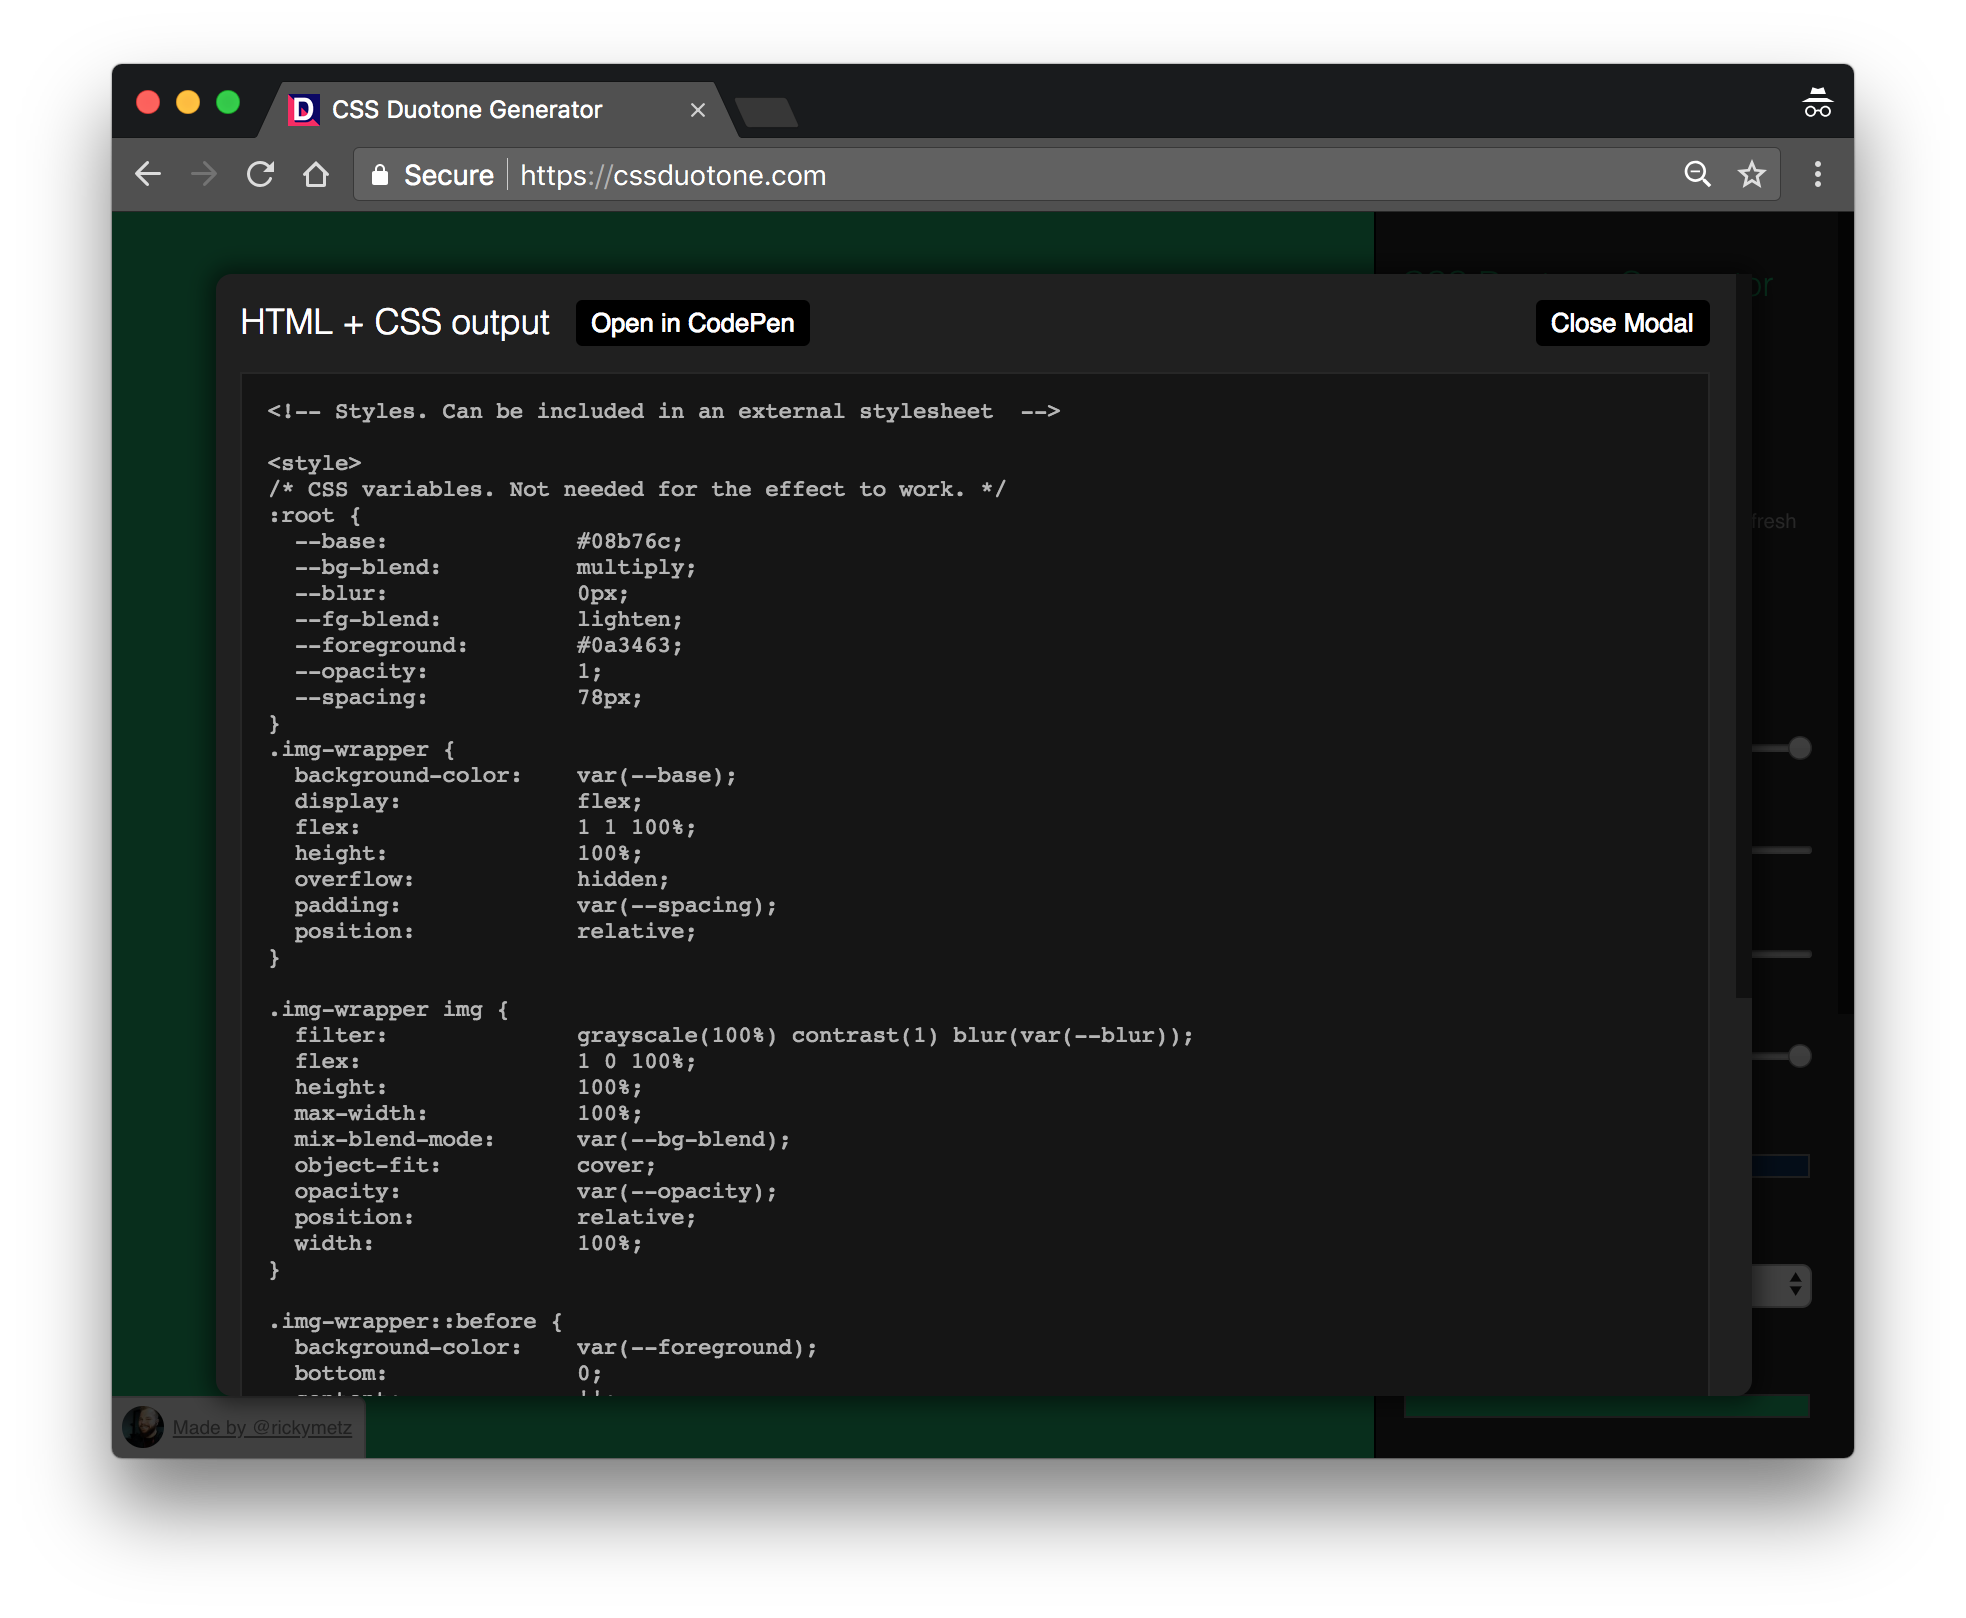The height and width of the screenshot is (1618, 1966).
Task: Click Open in CodePen button
Action: click(692, 323)
